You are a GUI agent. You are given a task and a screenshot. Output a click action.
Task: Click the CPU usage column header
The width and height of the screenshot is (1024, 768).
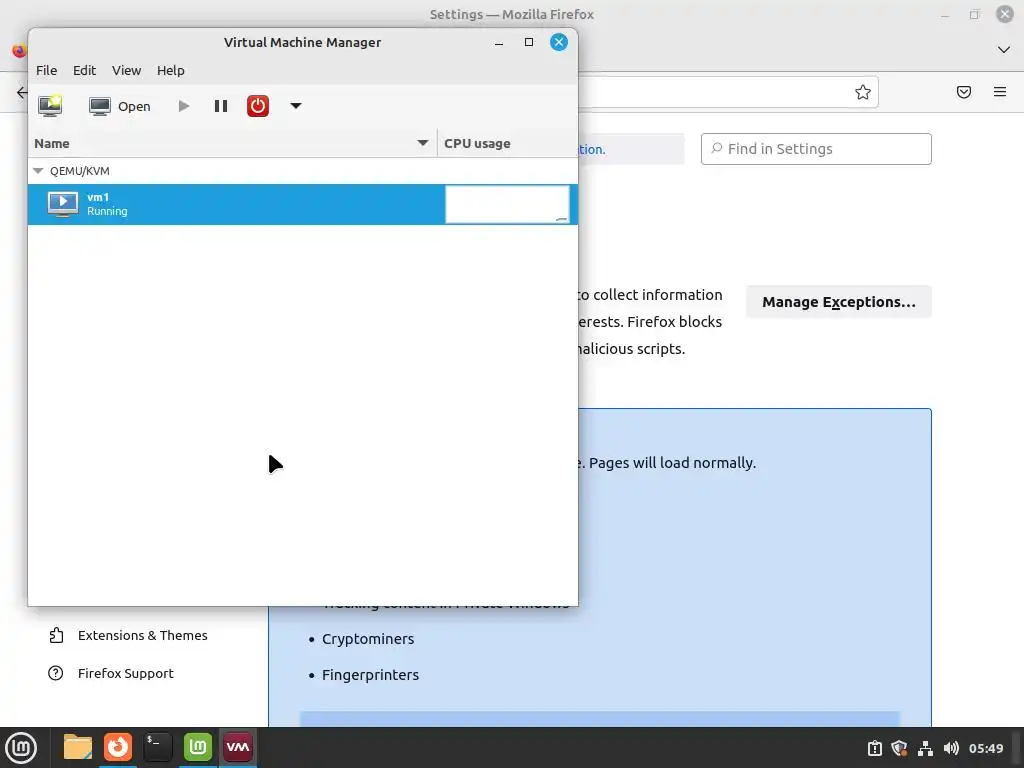[x=507, y=143]
